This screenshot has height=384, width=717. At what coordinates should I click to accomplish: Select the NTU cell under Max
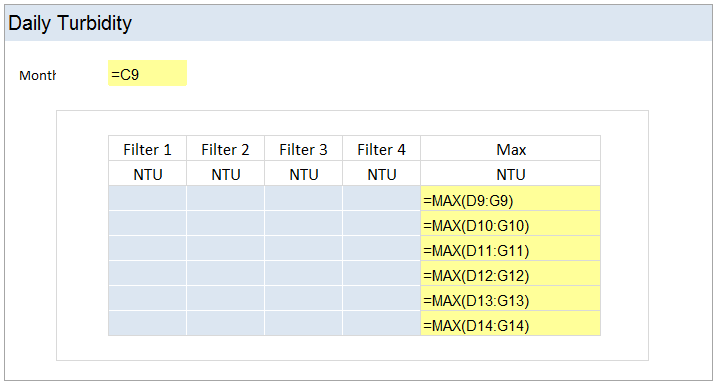click(x=511, y=173)
